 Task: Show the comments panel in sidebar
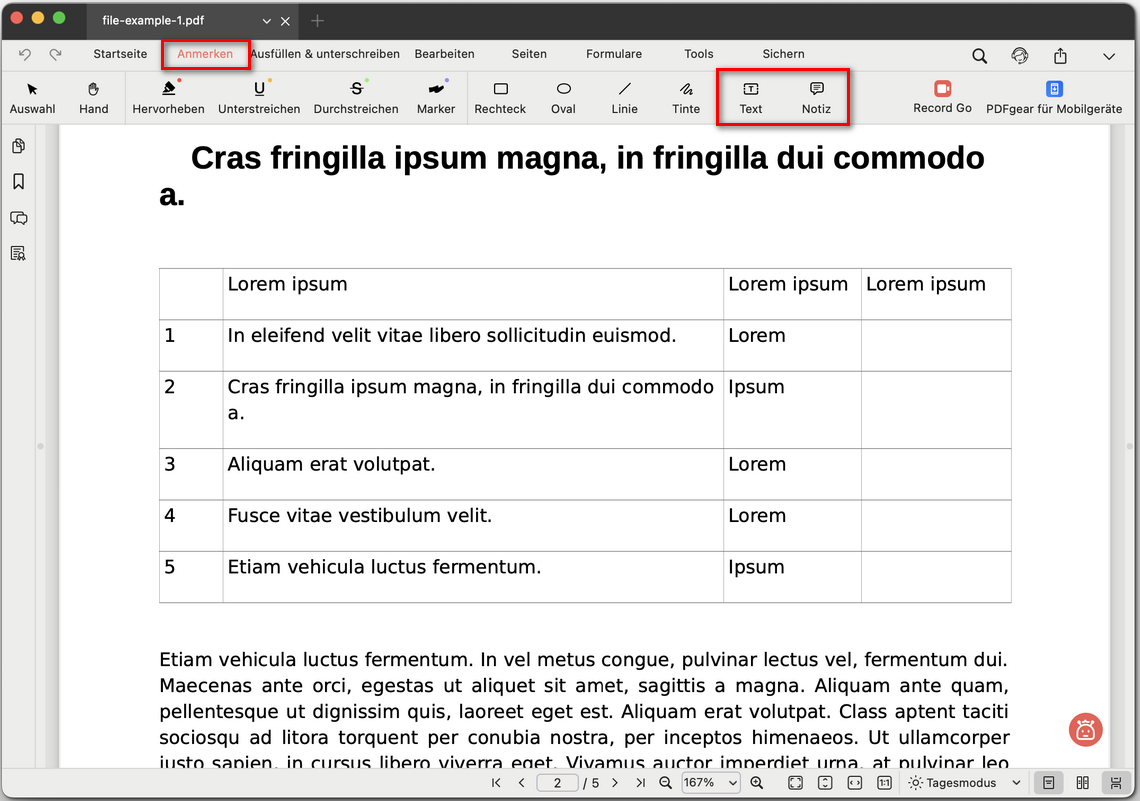pyautogui.click(x=18, y=218)
